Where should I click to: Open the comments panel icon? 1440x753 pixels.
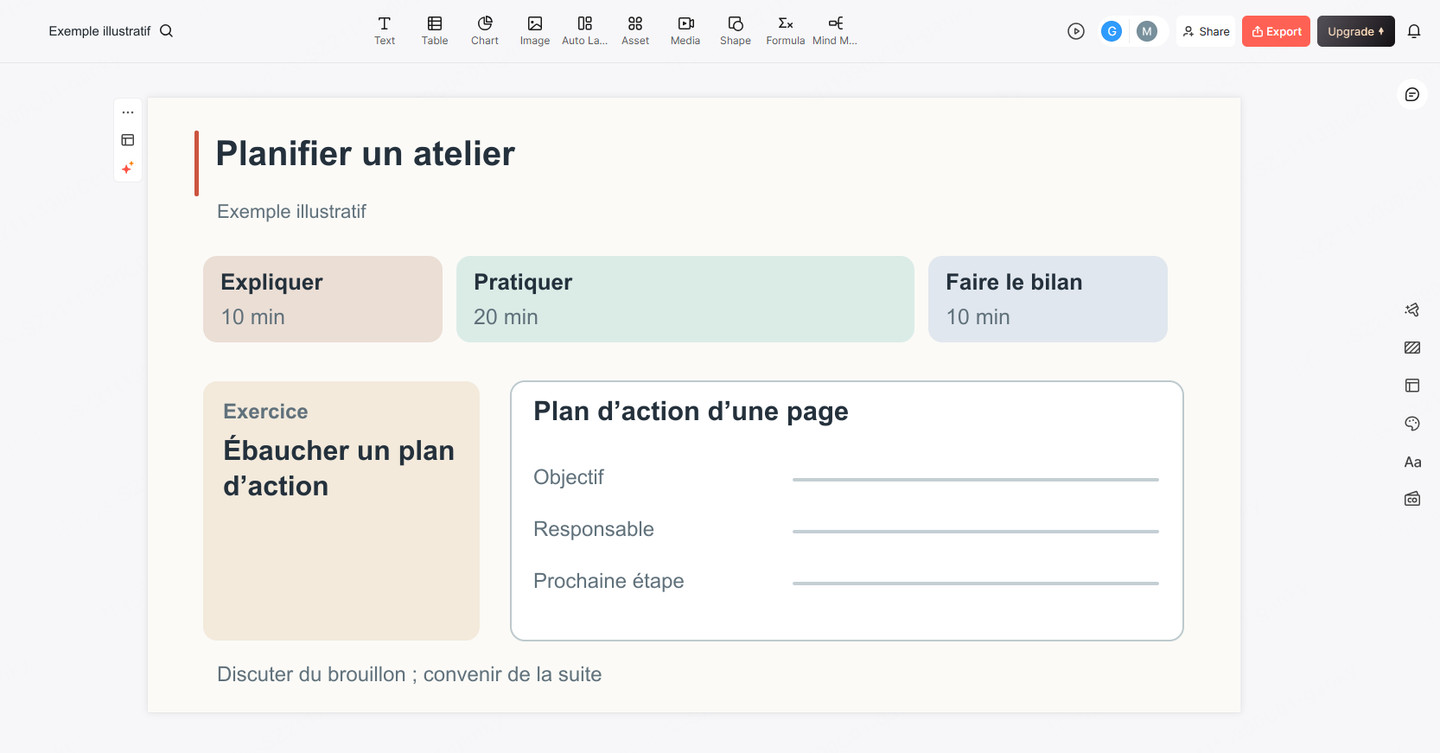(x=1412, y=94)
